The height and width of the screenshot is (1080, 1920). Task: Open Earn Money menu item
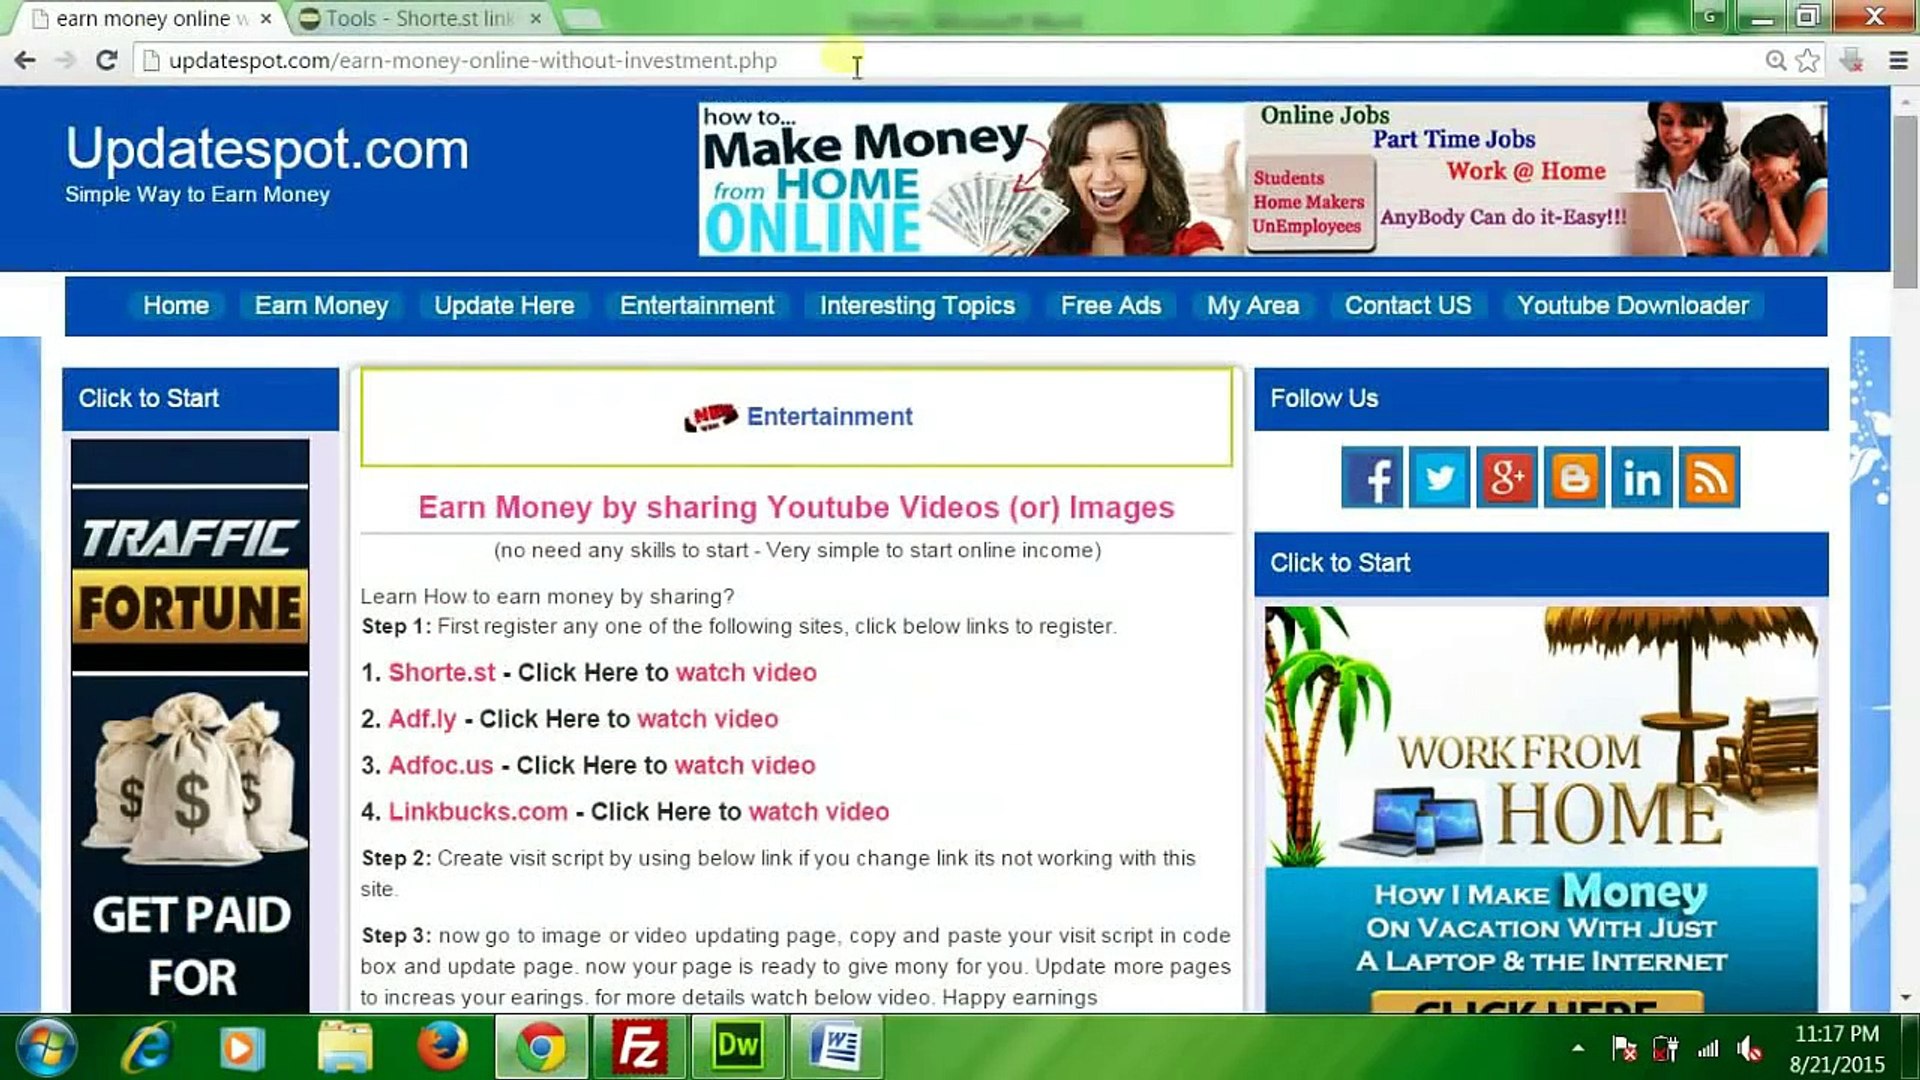[x=321, y=306]
